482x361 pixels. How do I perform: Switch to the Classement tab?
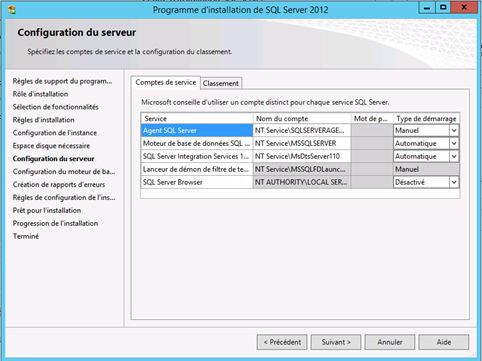pos(221,83)
